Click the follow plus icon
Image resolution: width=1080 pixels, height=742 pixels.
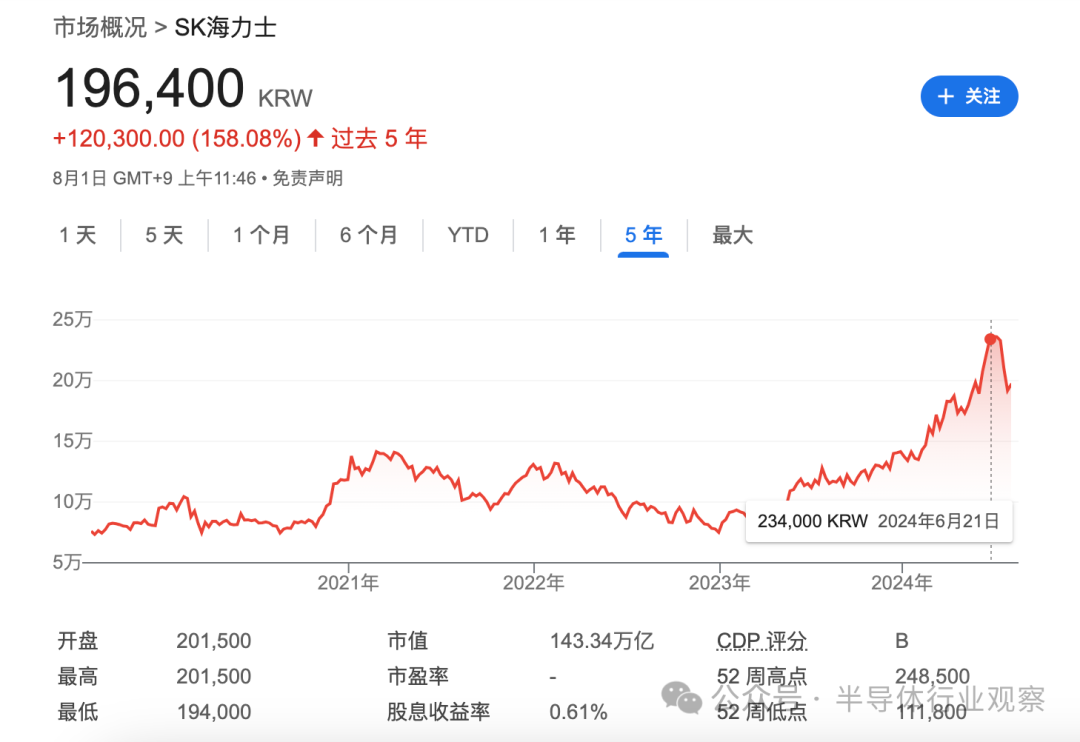944,96
